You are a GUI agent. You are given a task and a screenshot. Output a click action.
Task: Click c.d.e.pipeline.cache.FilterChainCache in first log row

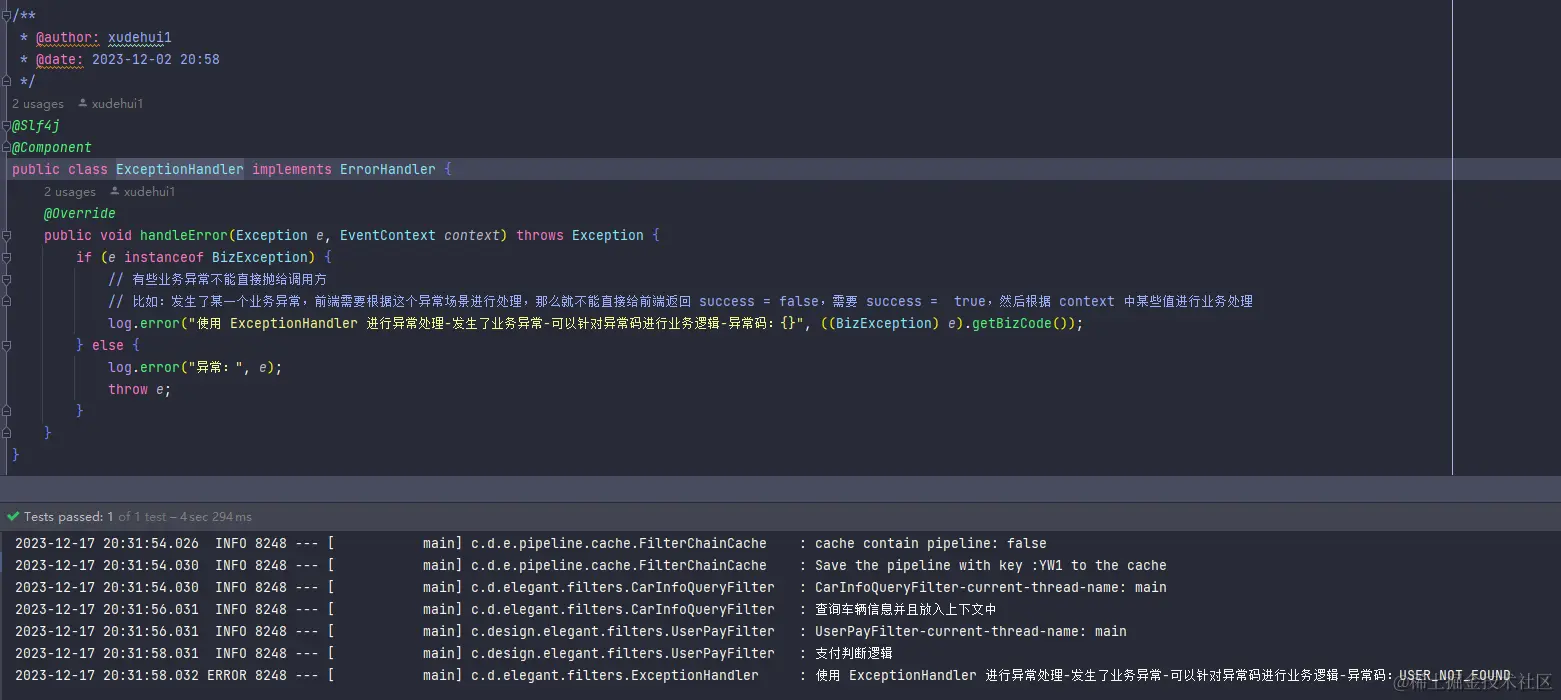[x=619, y=544]
